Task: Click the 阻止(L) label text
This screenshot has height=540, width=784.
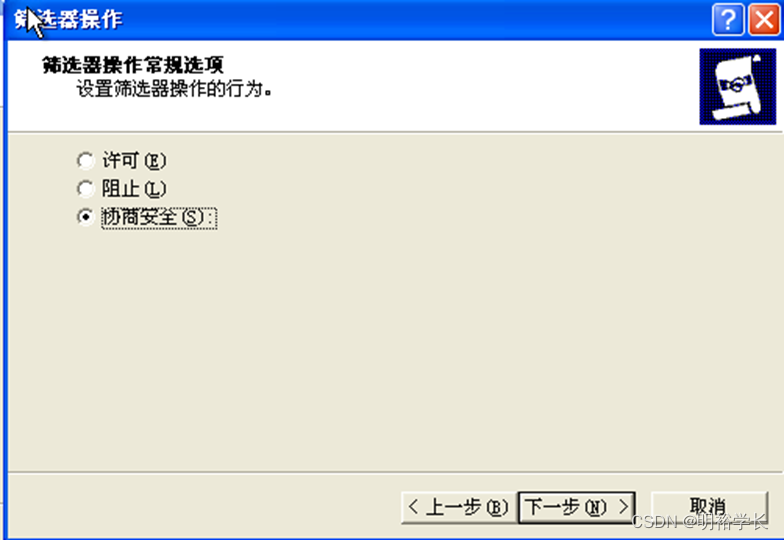Action: 134,188
